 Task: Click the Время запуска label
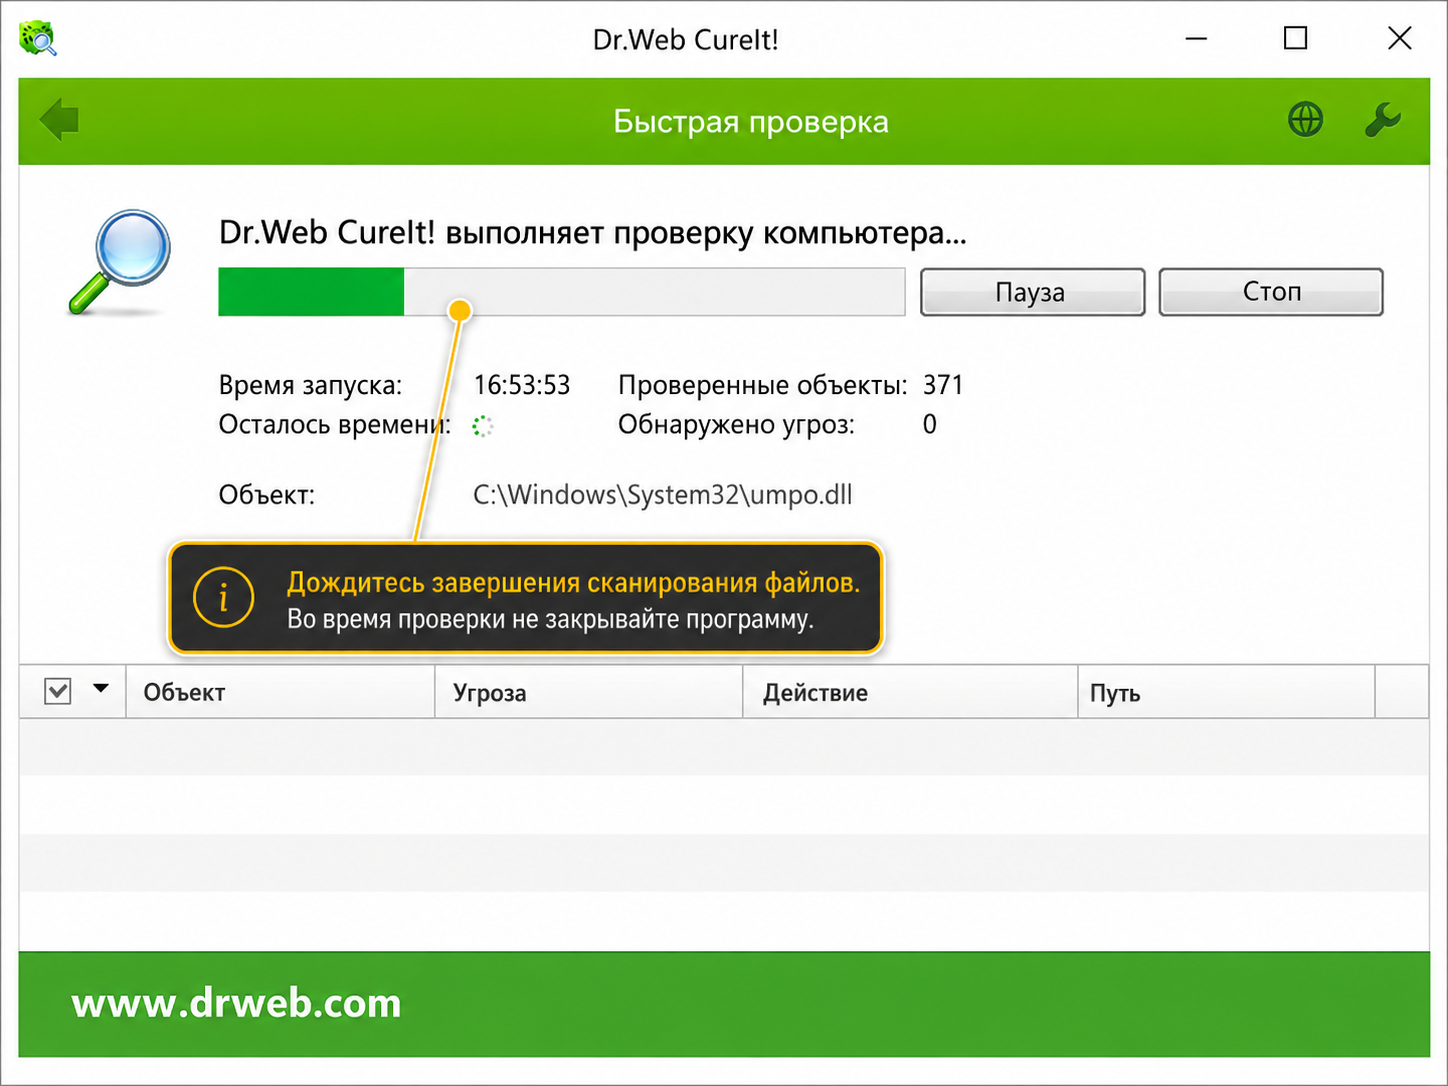[310, 385]
